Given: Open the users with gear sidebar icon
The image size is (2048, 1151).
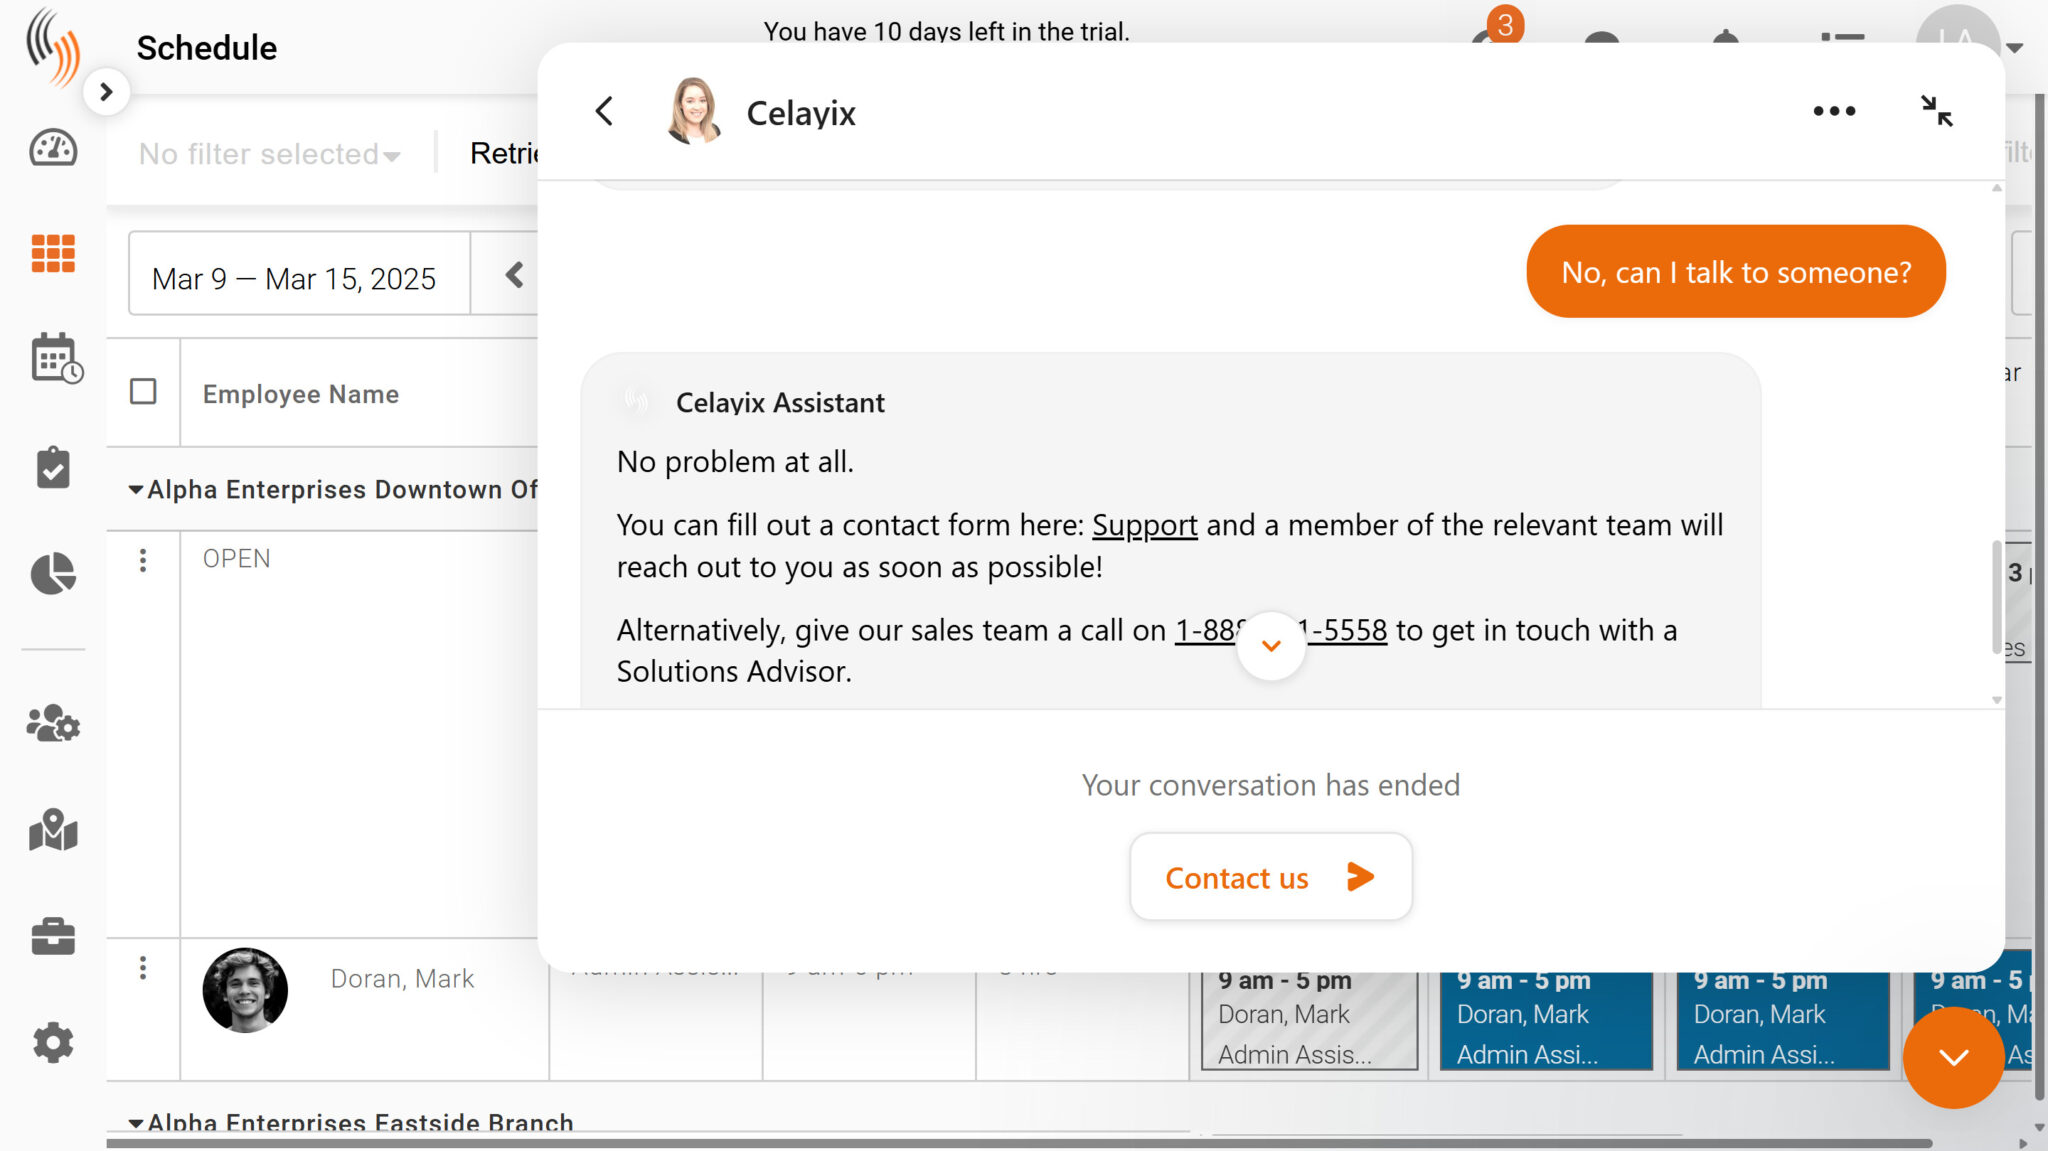Looking at the screenshot, I should (53, 723).
